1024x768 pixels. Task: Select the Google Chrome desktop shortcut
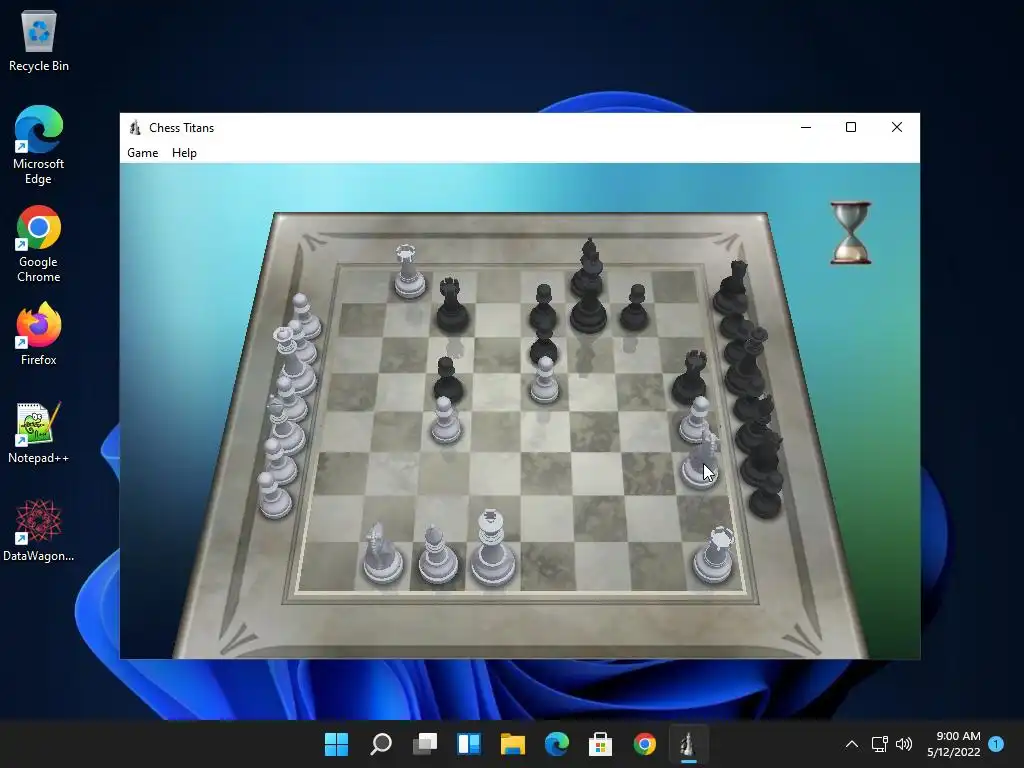point(39,244)
